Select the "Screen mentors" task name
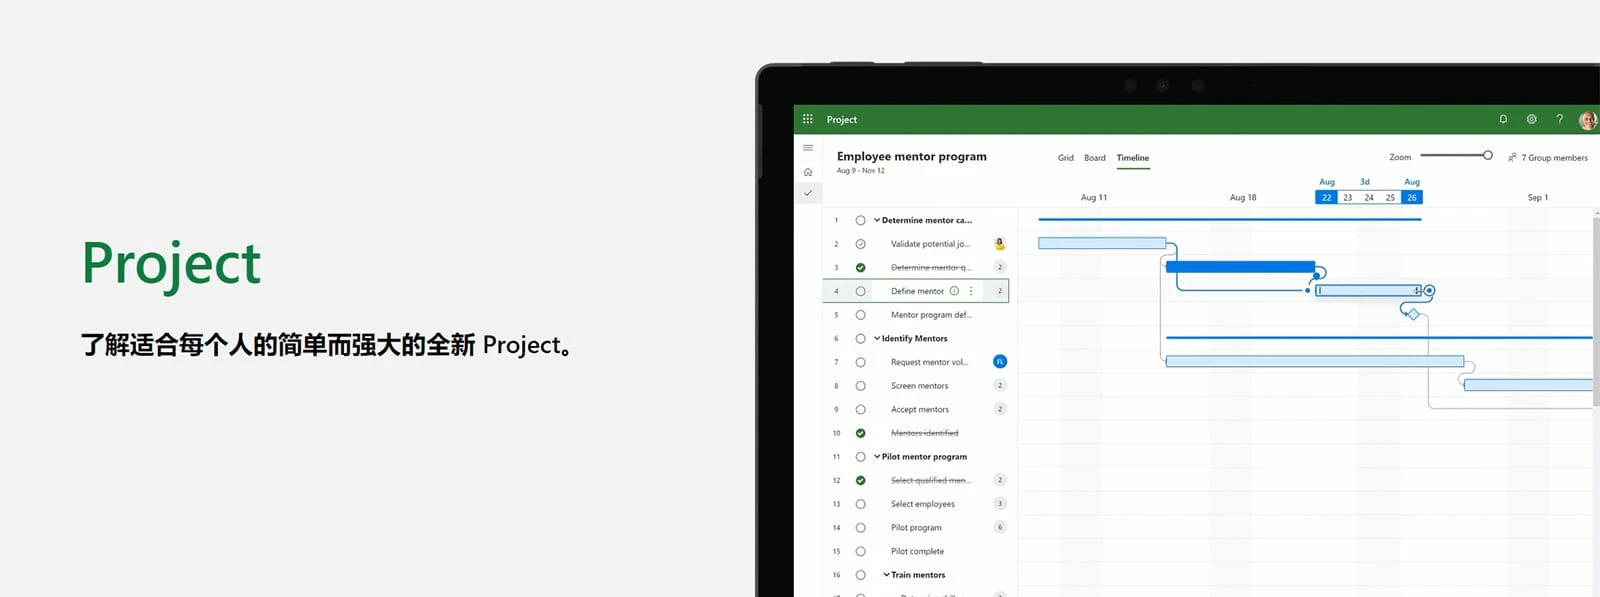This screenshot has width=1600, height=597. [x=920, y=386]
